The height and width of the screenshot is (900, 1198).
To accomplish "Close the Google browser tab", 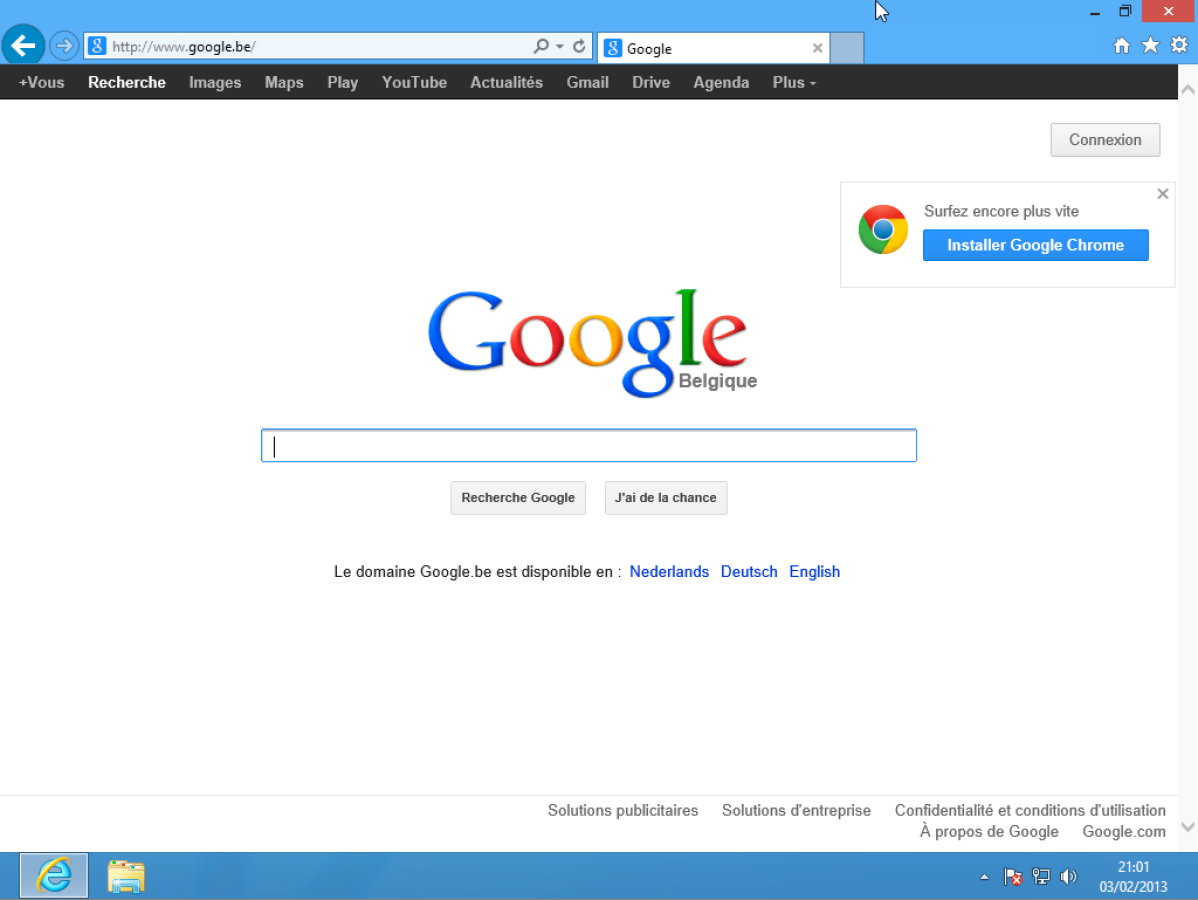I will [x=818, y=48].
